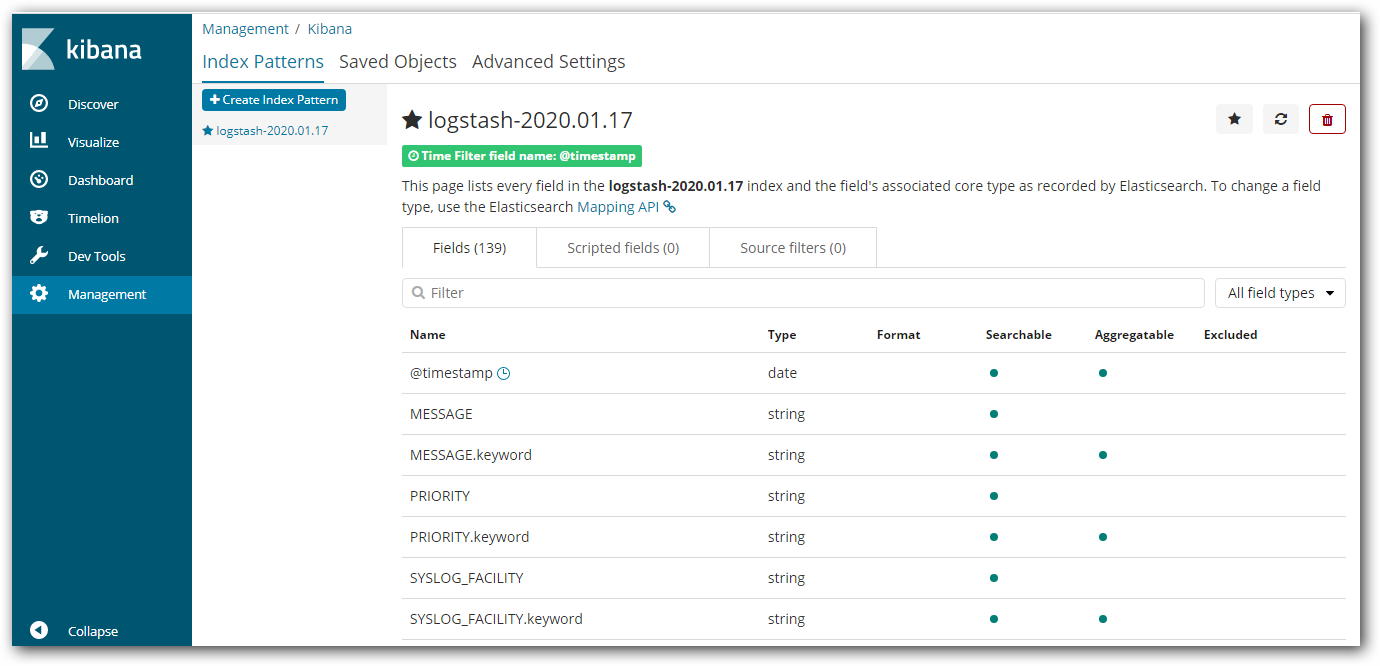This screenshot has height=666, width=1380.
Task: Click the SYSLOG_FACILITY.keyword field name
Action: [x=496, y=619]
